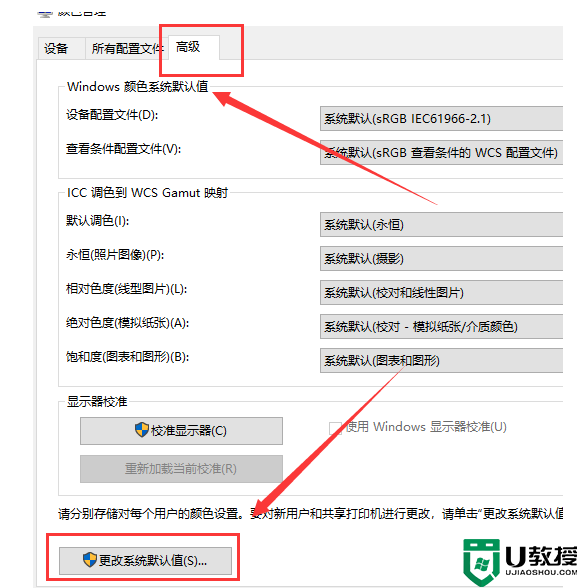This screenshot has width=580, height=588.
Task: Open 绝对色度 模拟纸张/介质颜色 dropdown
Action: (441, 327)
